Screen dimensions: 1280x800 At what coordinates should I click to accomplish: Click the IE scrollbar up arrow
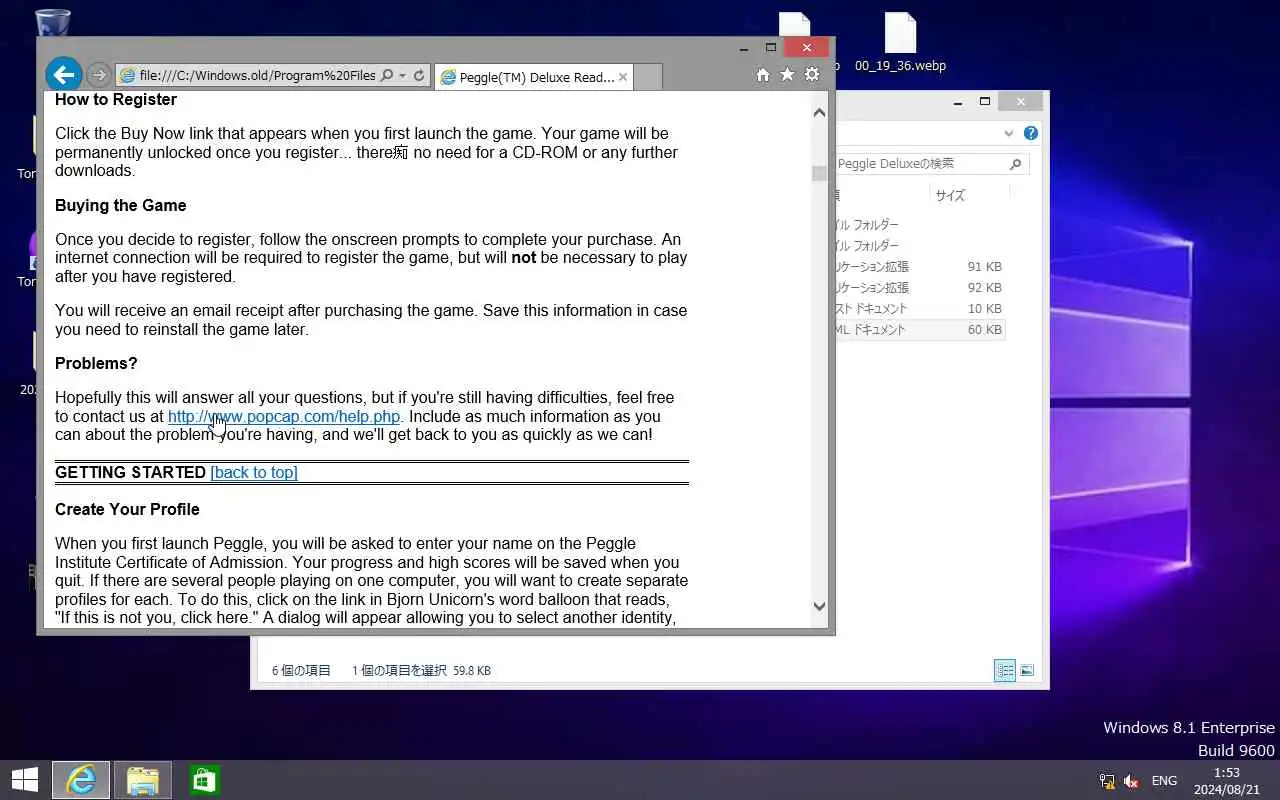(820, 112)
